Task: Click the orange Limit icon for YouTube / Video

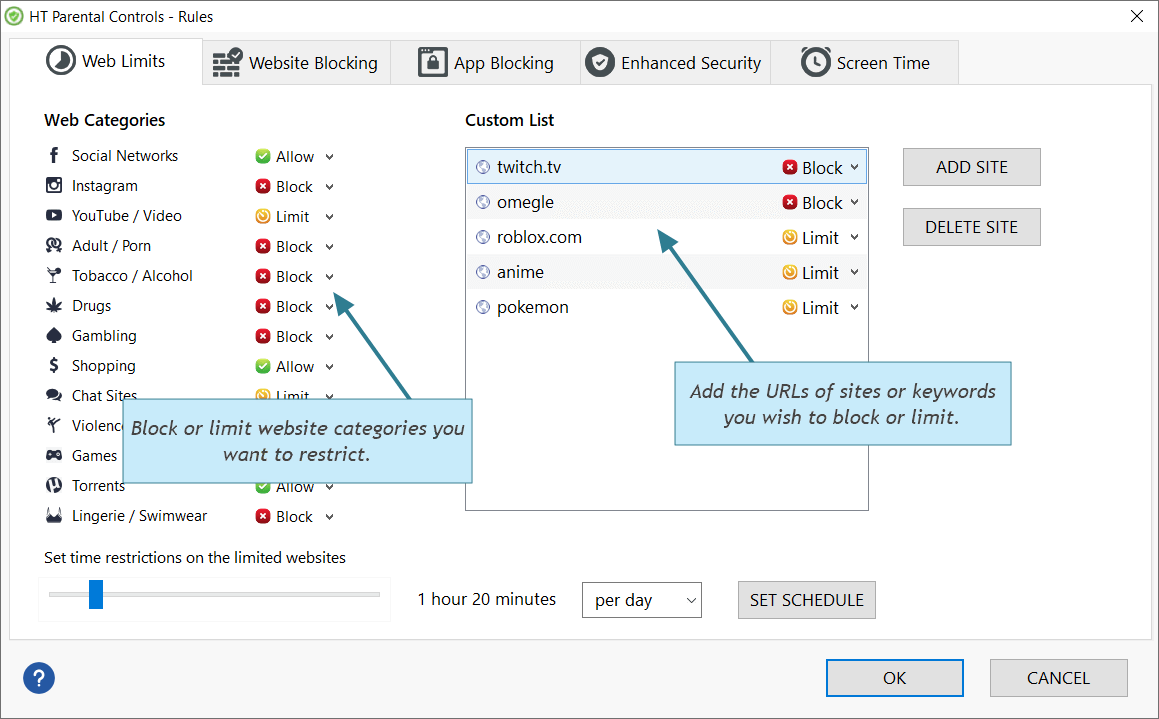Action: 262,216
